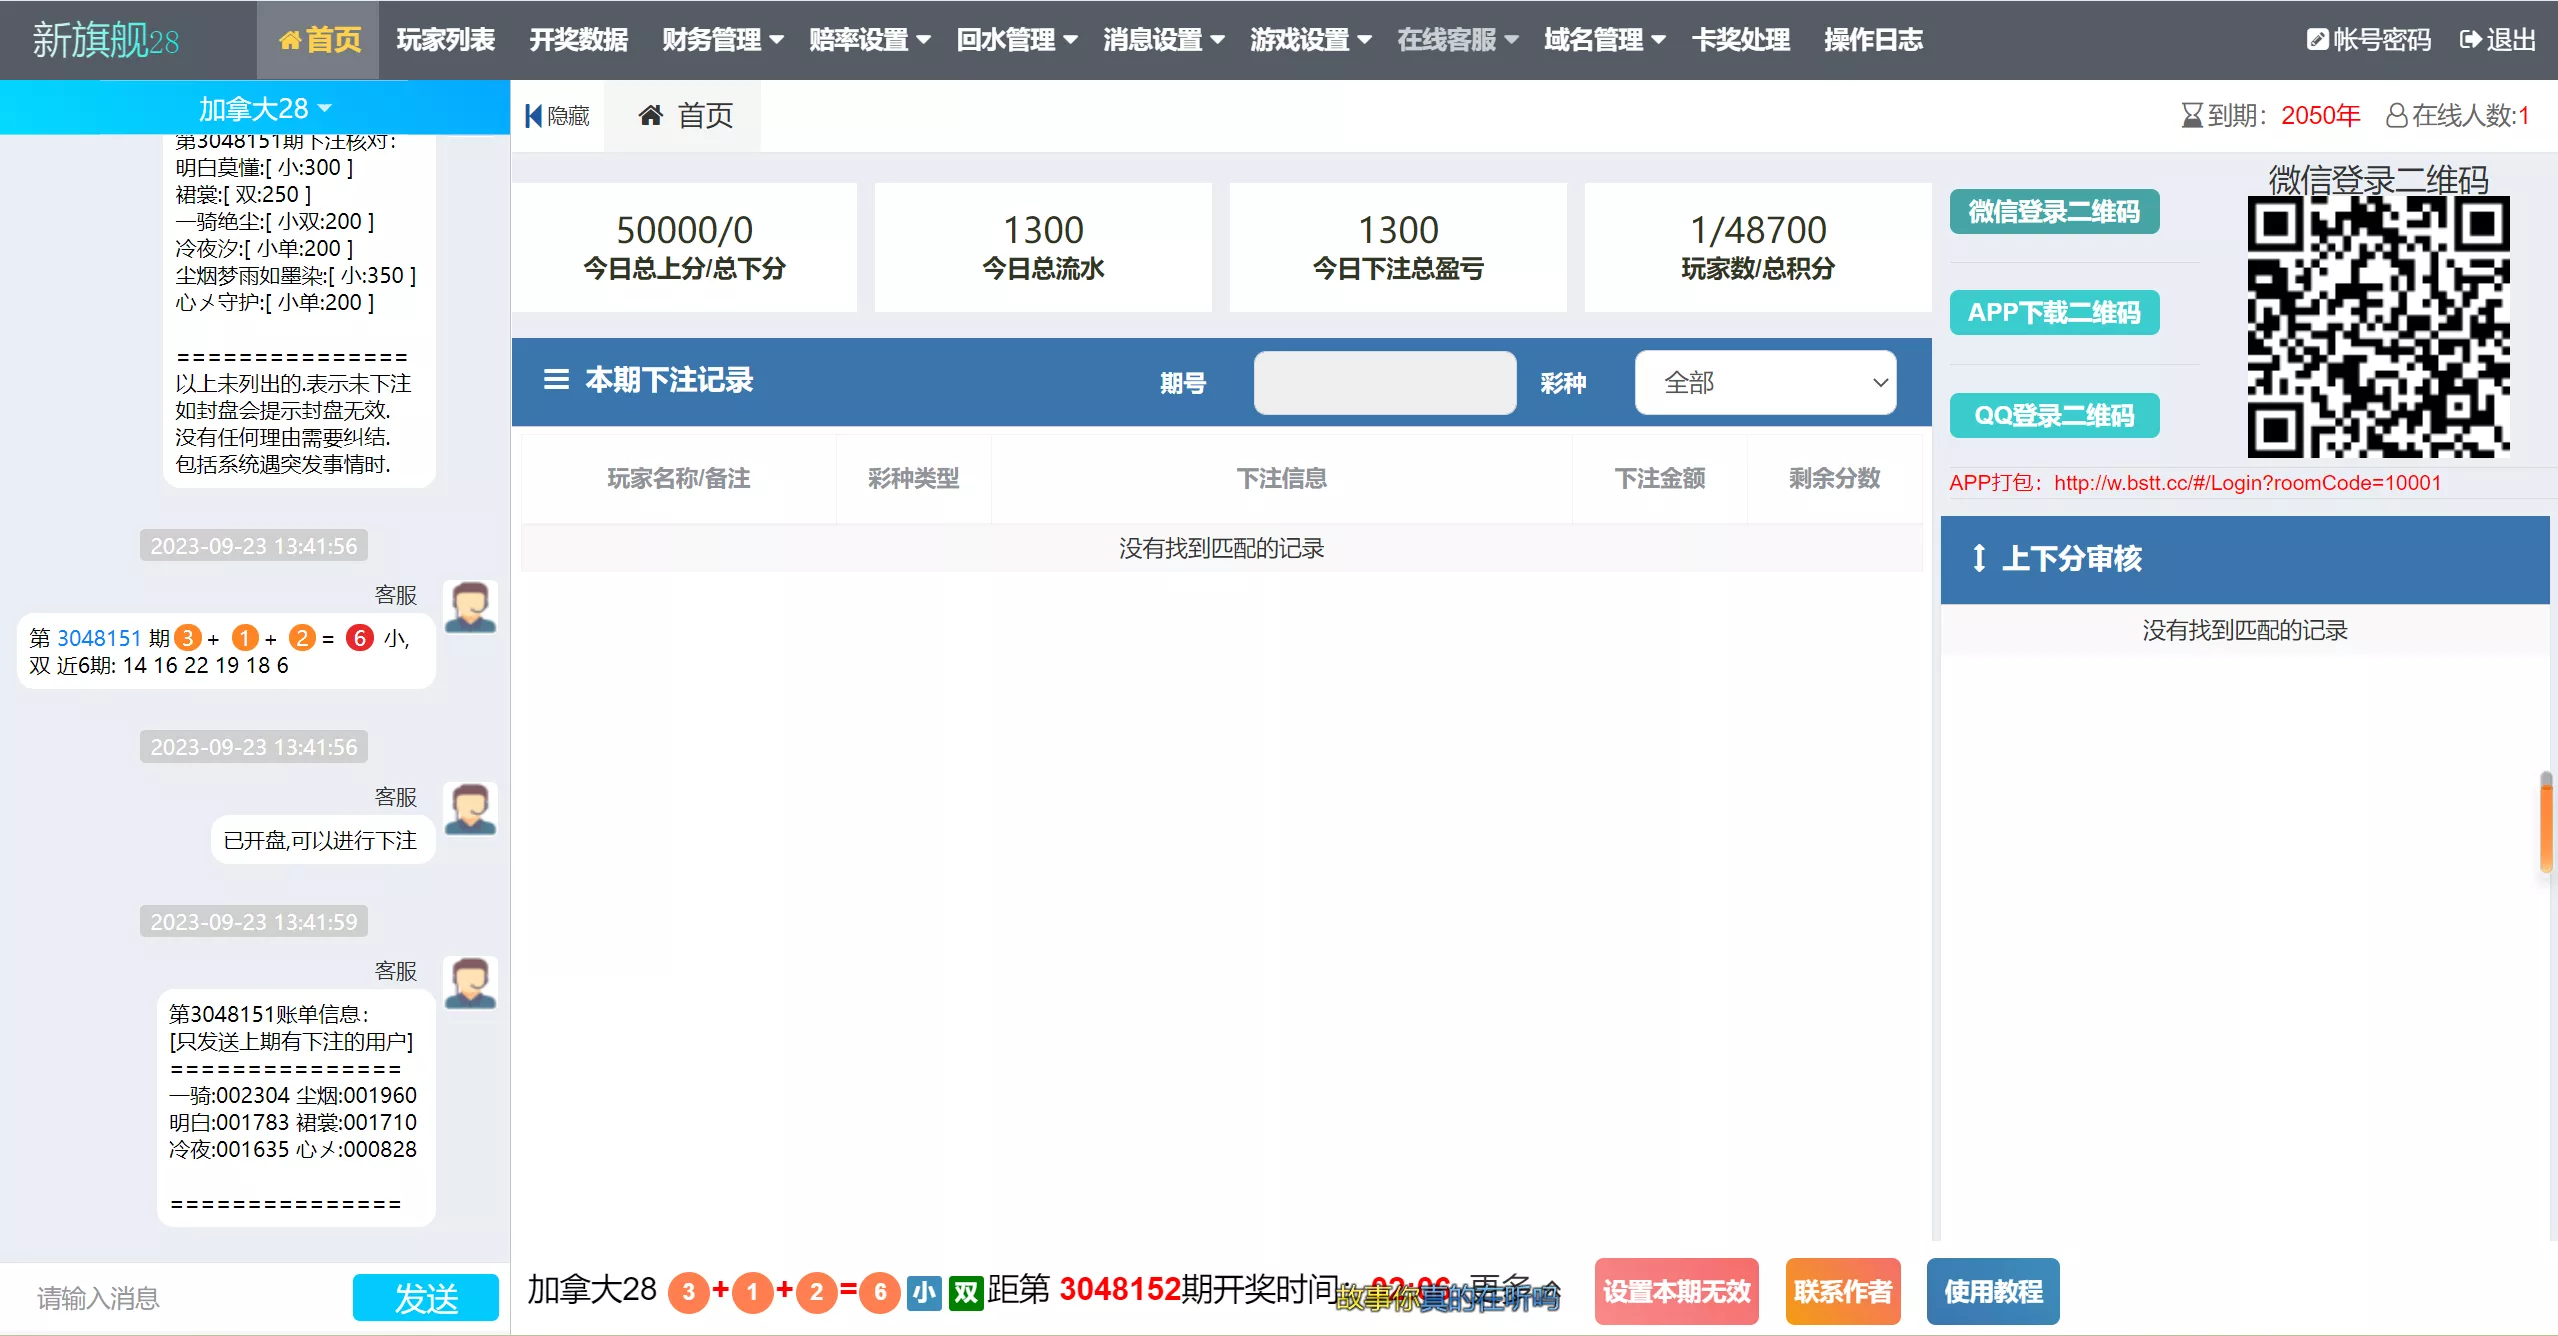Click inside the 期号 input field

(1383, 382)
